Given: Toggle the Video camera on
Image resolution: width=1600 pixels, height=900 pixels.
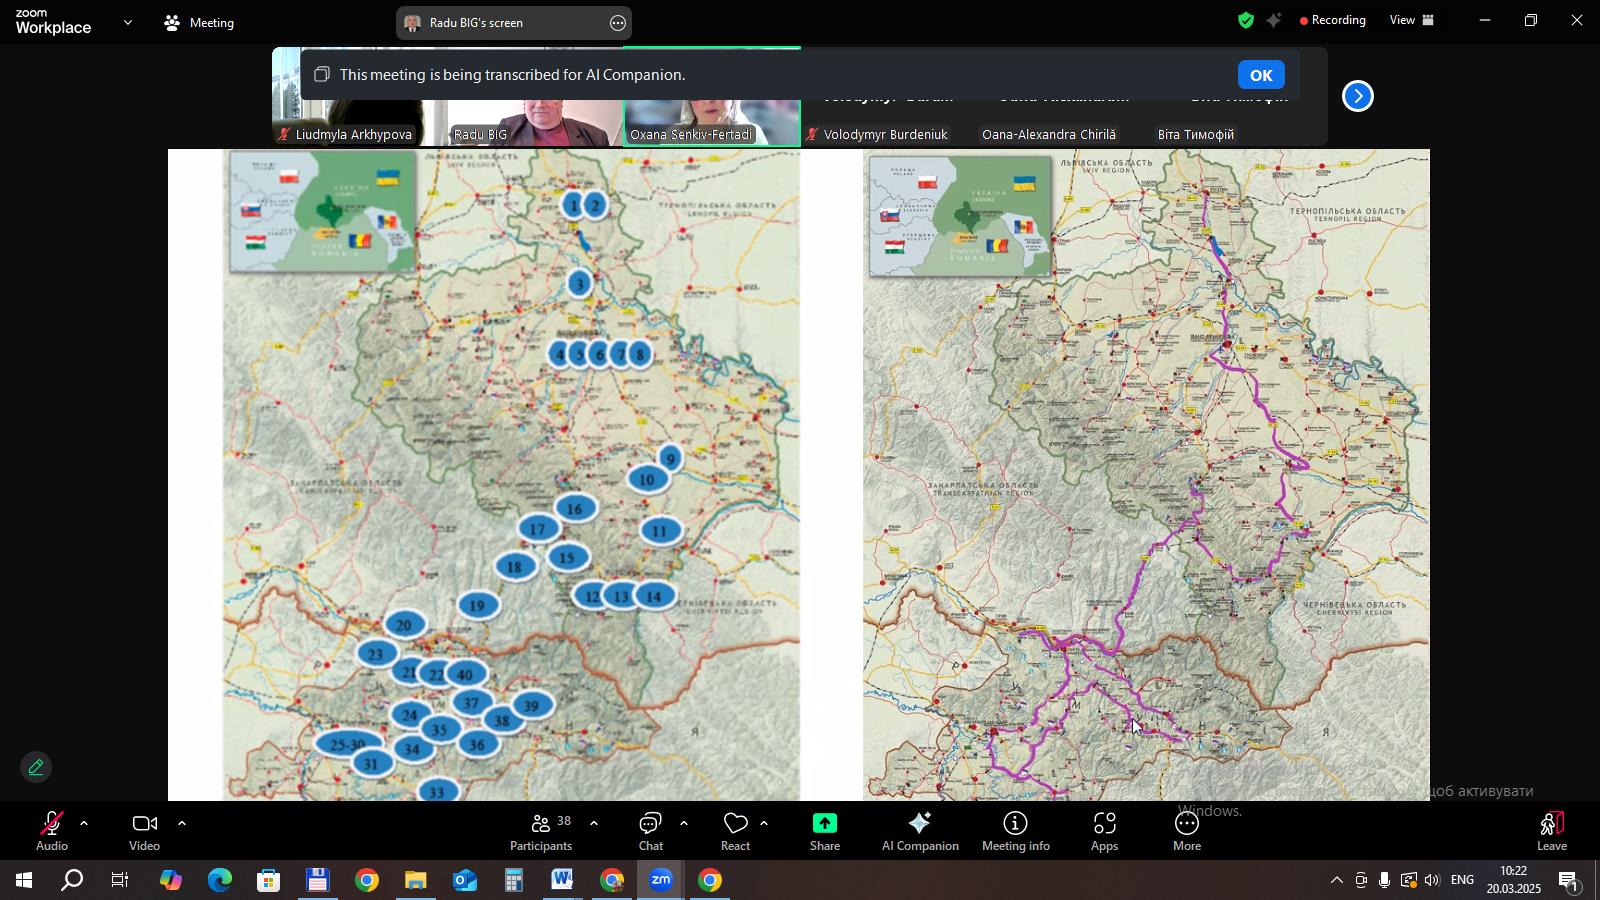Looking at the screenshot, I should [144, 831].
